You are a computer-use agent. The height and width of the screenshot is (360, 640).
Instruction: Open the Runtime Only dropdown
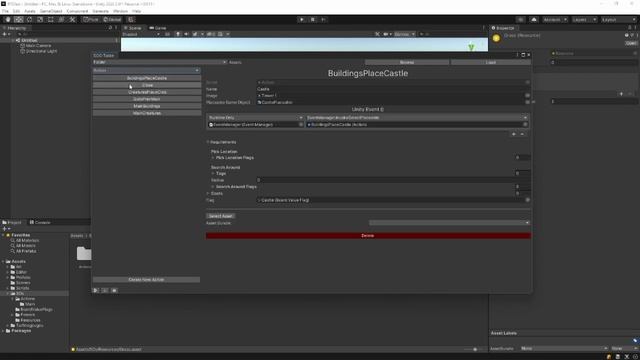point(256,118)
